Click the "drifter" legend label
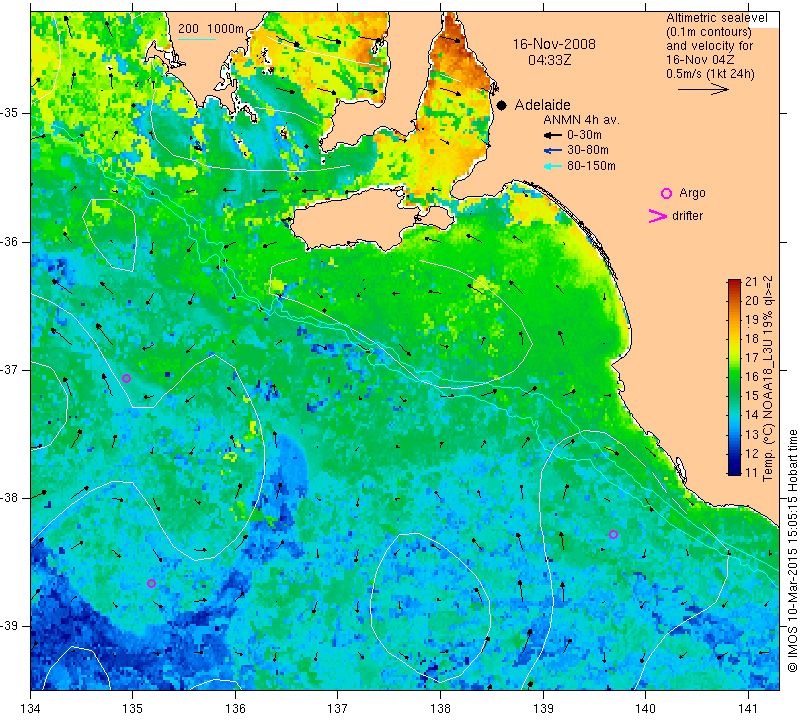This screenshot has width=800, height=720. point(687,216)
